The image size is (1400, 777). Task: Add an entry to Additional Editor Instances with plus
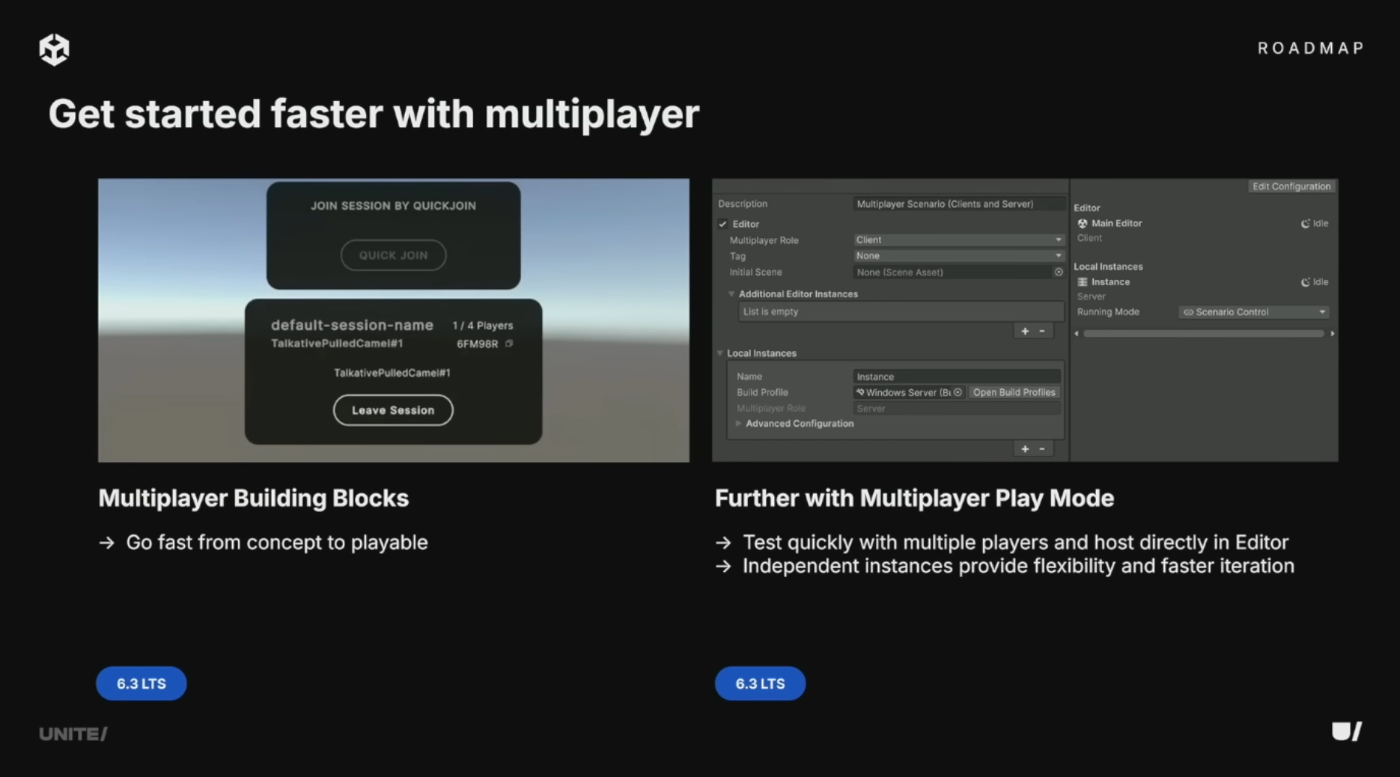pos(1025,331)
